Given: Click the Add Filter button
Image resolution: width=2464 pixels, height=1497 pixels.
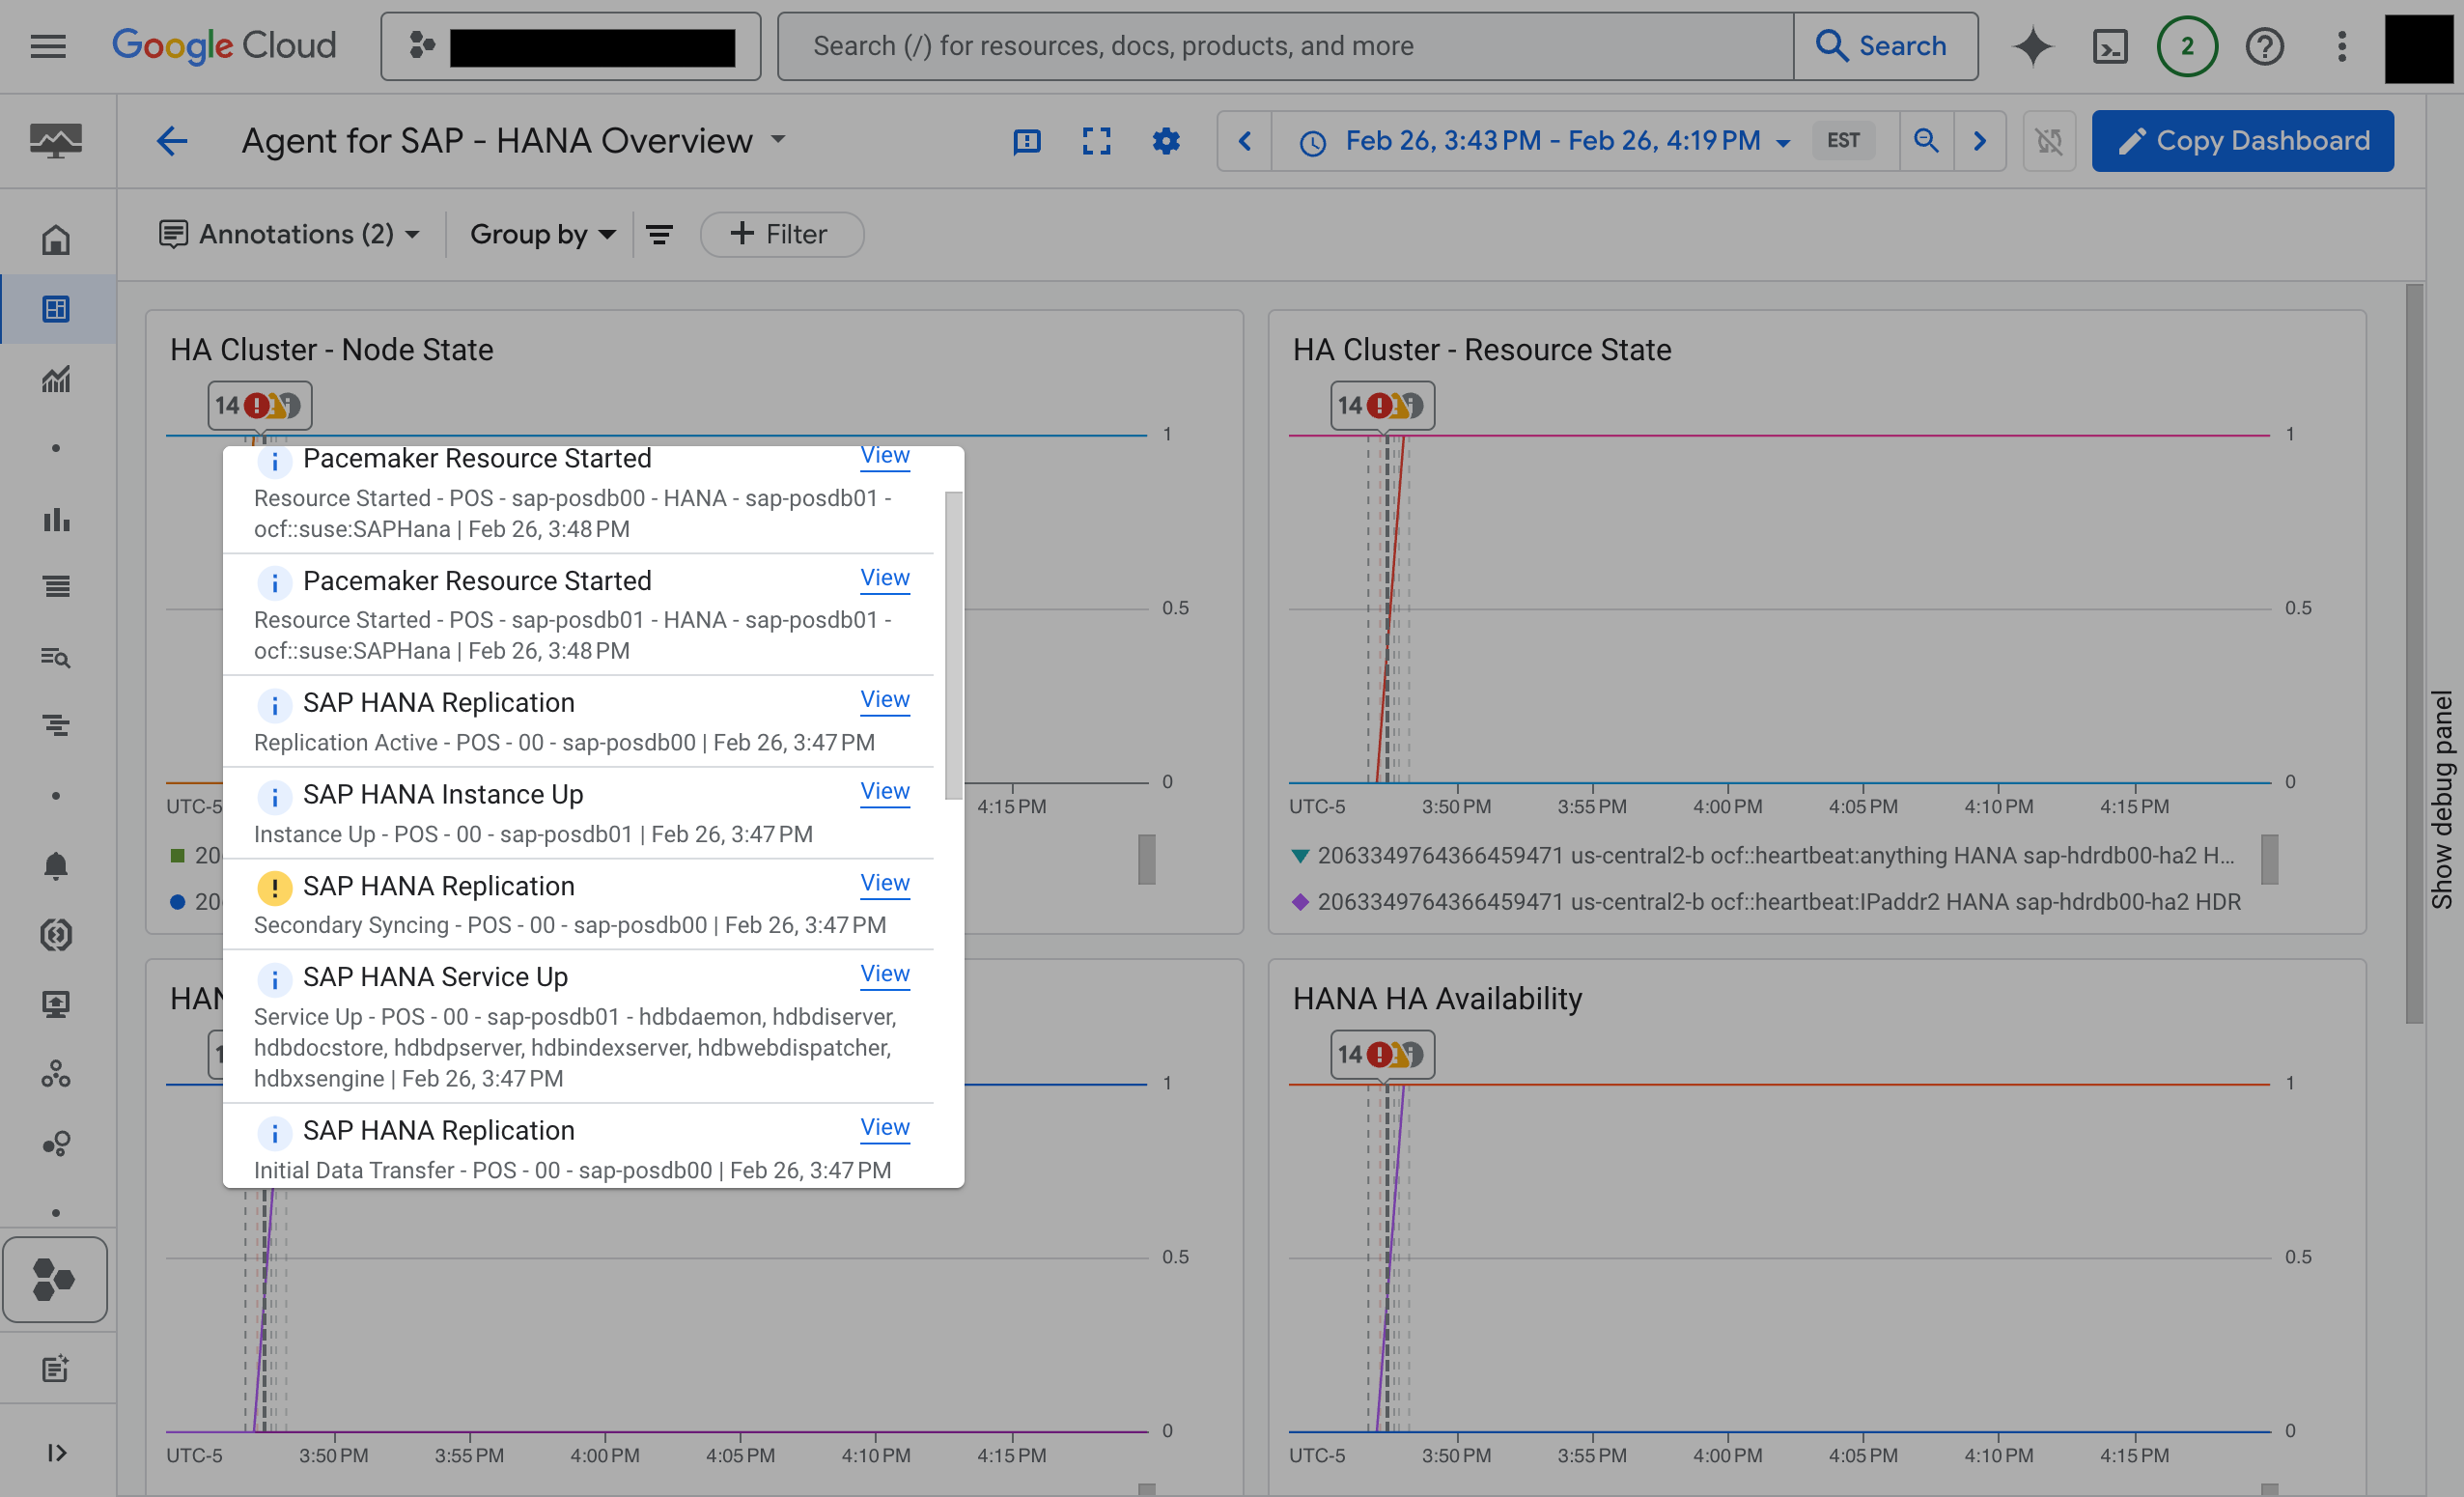Looking at the screenshot, I should 780,233.
